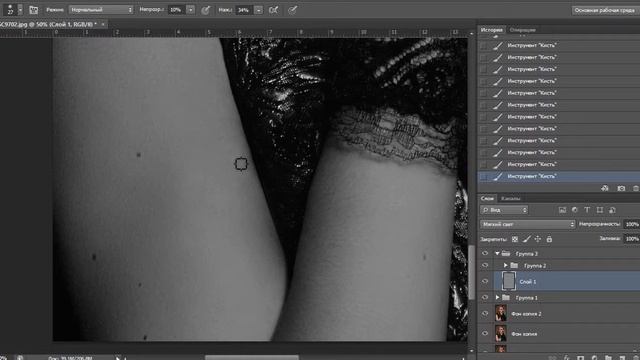Click the folder icon of Группа 3
The image size is (640, 360).
tap(506, 253)
